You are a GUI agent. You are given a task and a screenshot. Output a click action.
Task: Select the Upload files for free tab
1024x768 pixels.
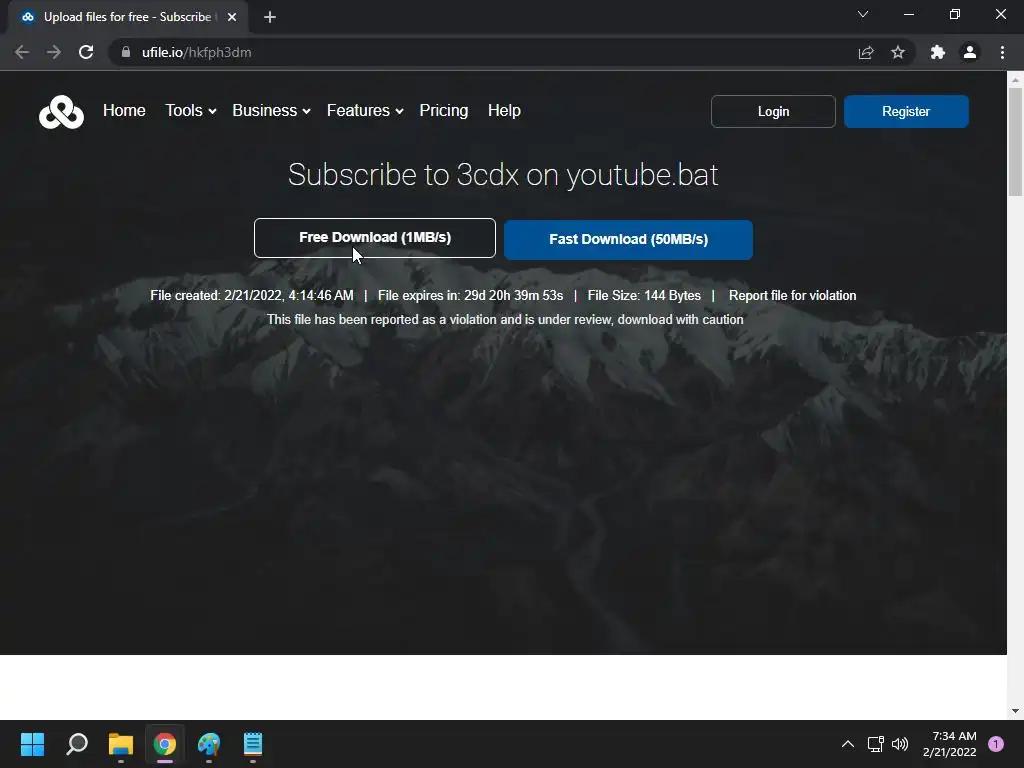pos(127,17)
